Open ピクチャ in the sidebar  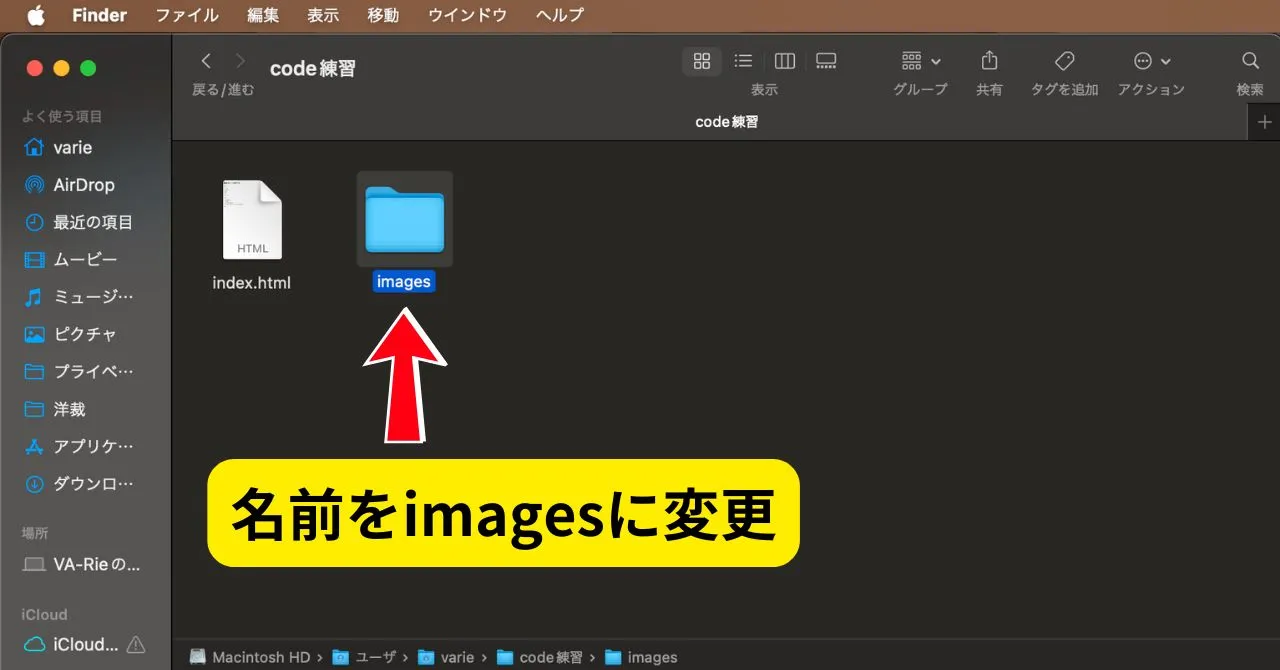point(84,335)
